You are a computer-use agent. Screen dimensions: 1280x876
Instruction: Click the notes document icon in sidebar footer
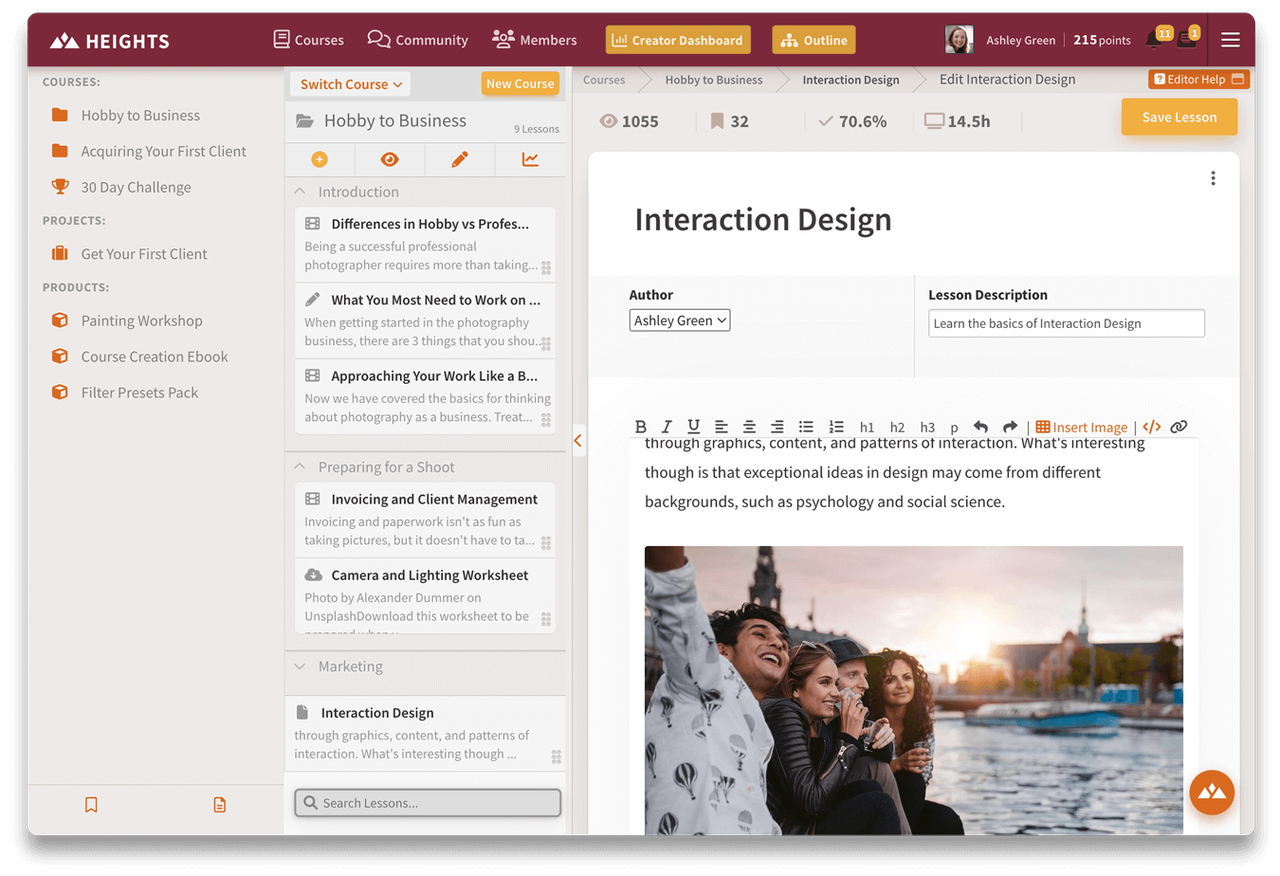[220, 805]
